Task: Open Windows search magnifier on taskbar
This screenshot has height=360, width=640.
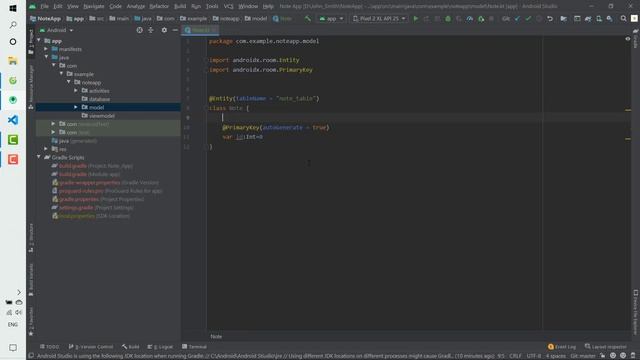Action: pyautogui.click(x=13, y=25)
